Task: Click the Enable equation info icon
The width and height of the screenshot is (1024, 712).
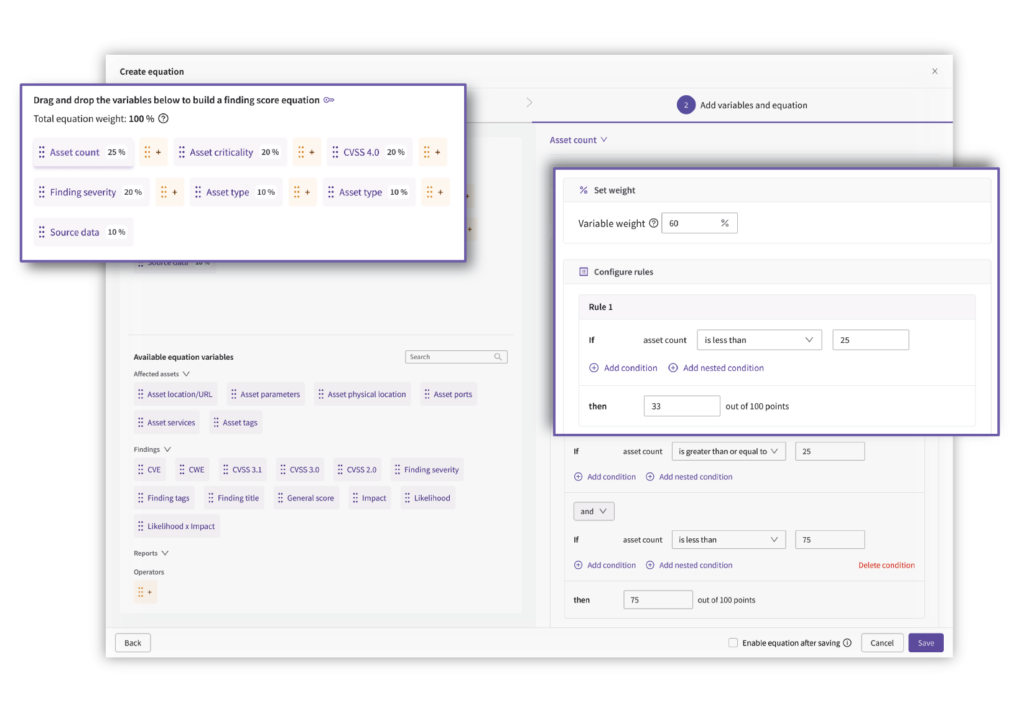Action: click(847, 643)
